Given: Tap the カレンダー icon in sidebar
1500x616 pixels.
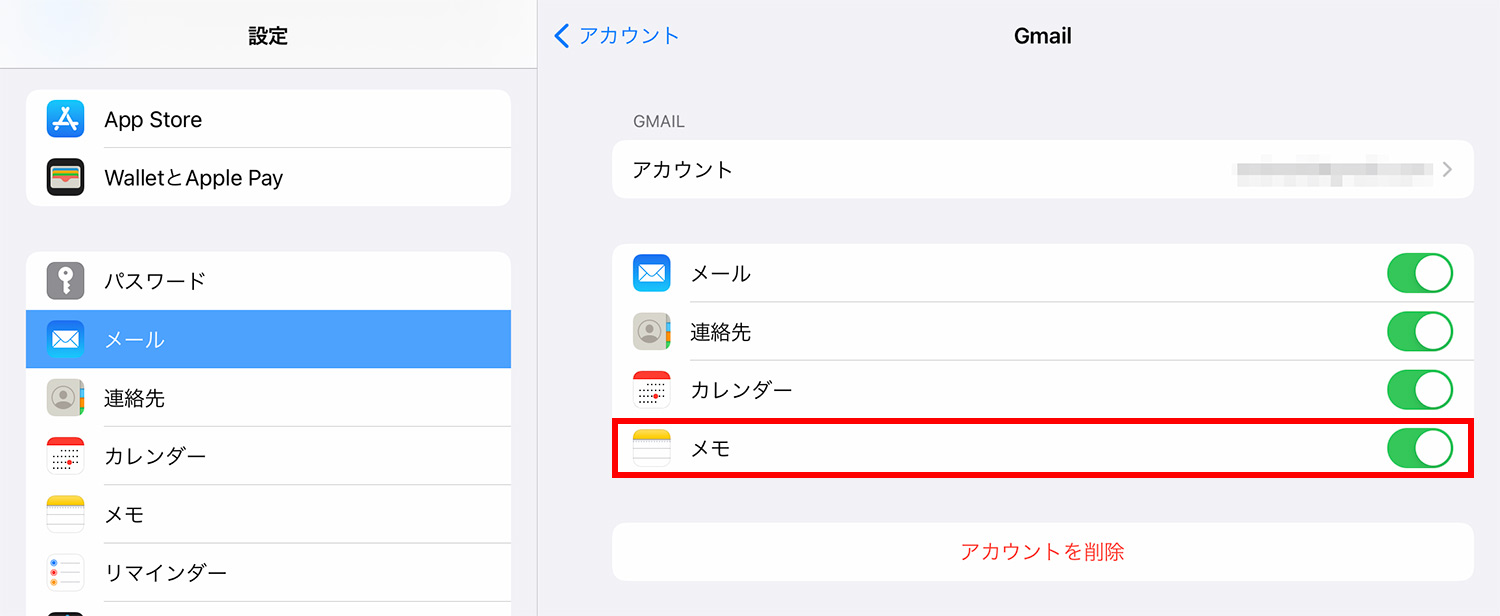Looking at the screenshot, I should coord(65,456).
